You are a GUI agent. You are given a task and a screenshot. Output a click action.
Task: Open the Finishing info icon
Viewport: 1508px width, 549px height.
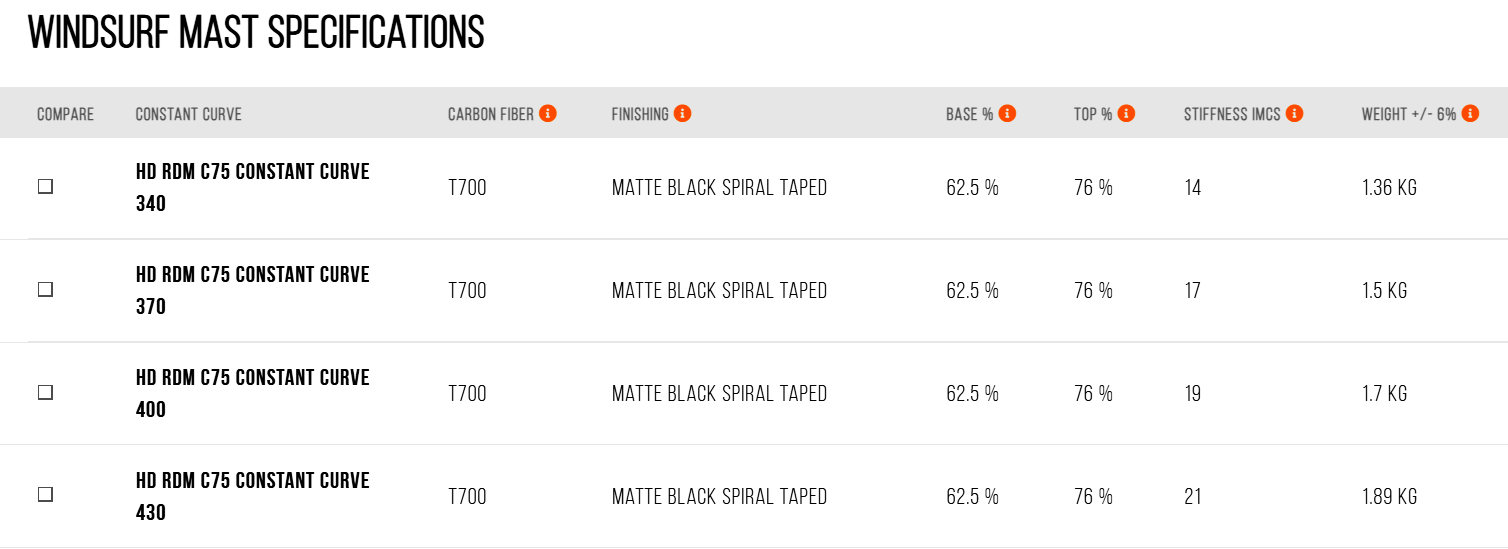tap(682, 113)
